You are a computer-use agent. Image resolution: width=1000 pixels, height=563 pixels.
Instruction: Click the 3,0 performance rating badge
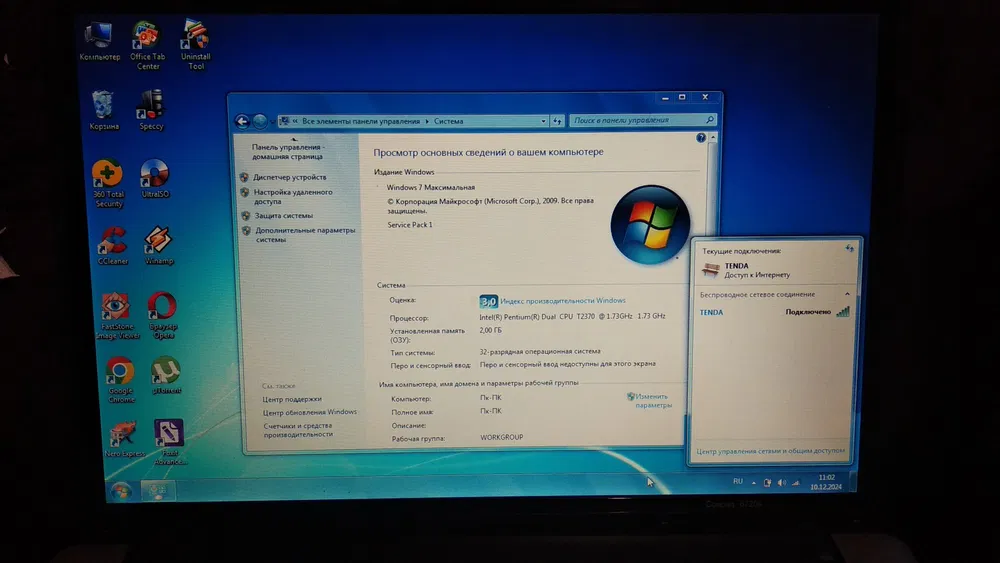[x=489, y=301]
